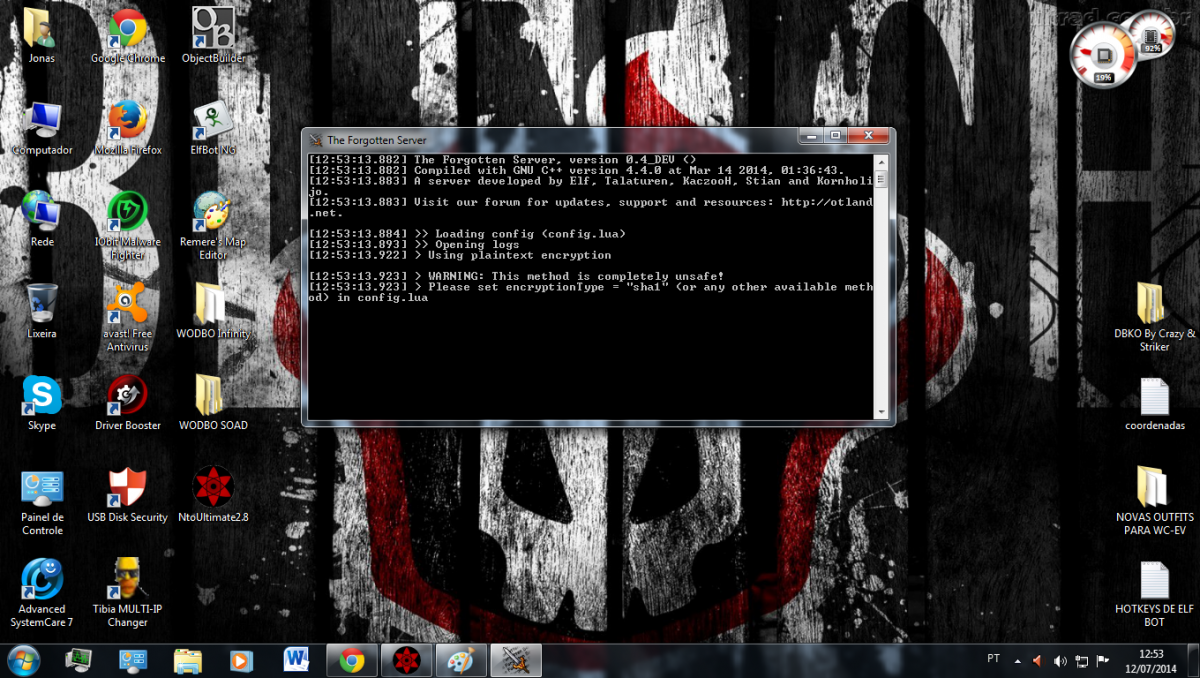
Task: Open Painel de Controle icon
Action: (x=42, y=502)
